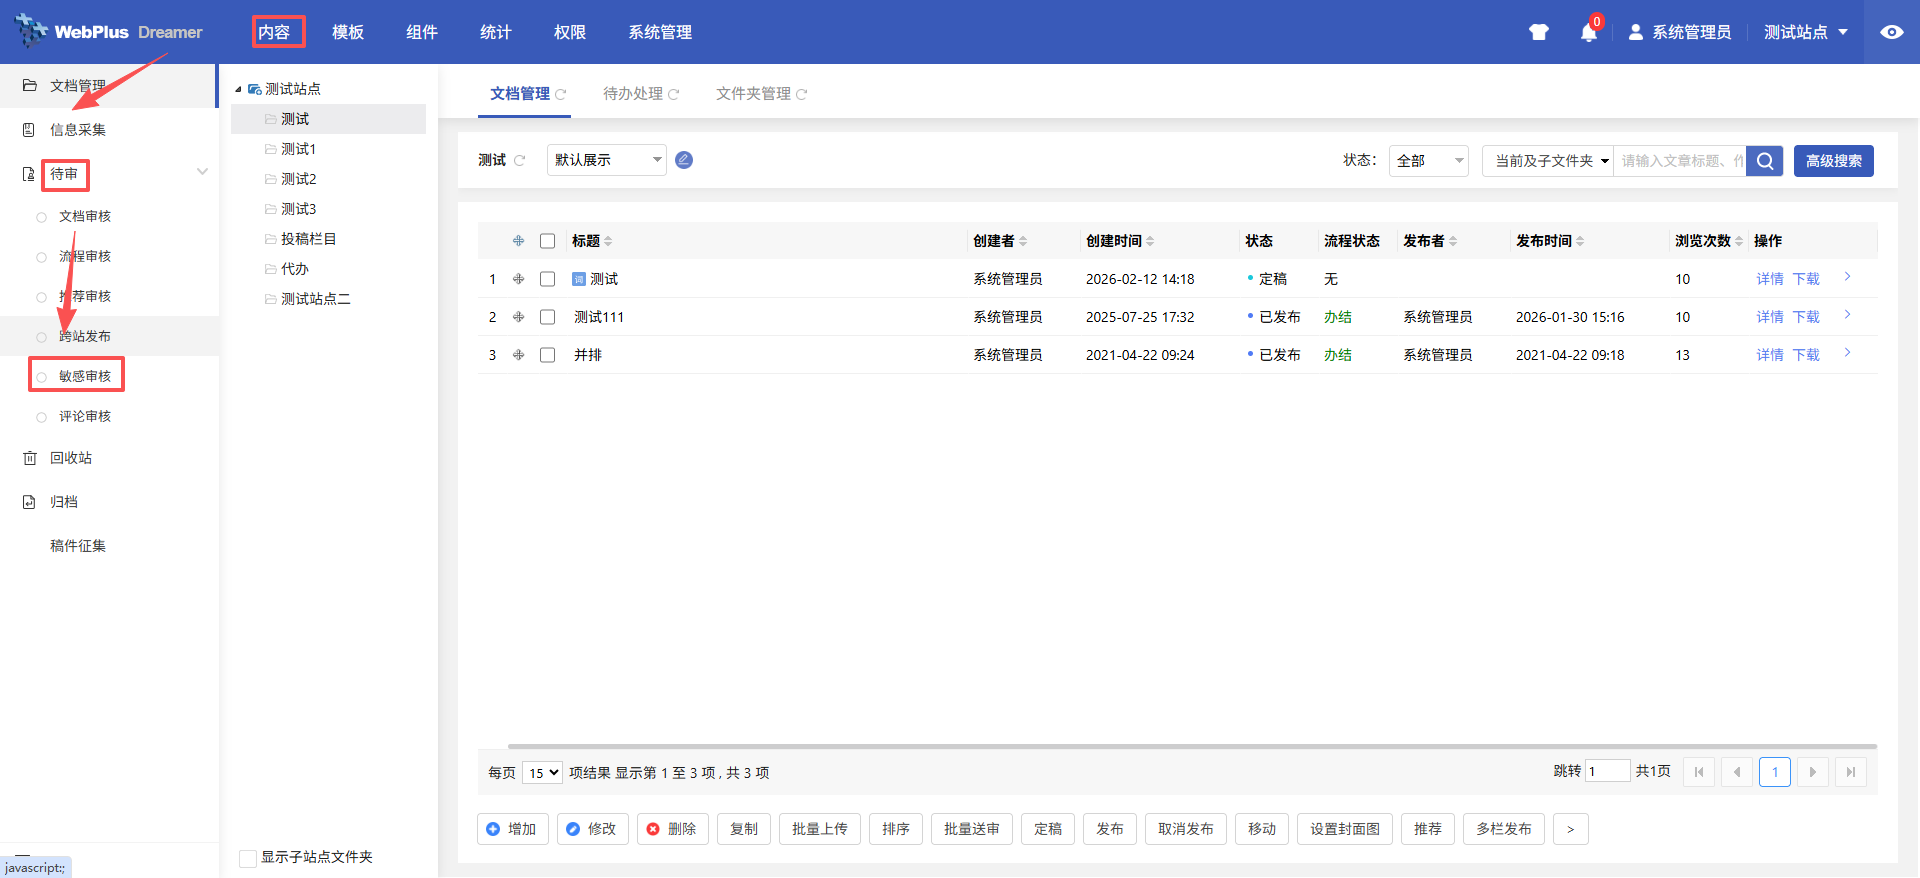Click the refresh icon next to 文档管理 tab
The width and height of the screenshot is (1920, 878).
coord(561,95)
